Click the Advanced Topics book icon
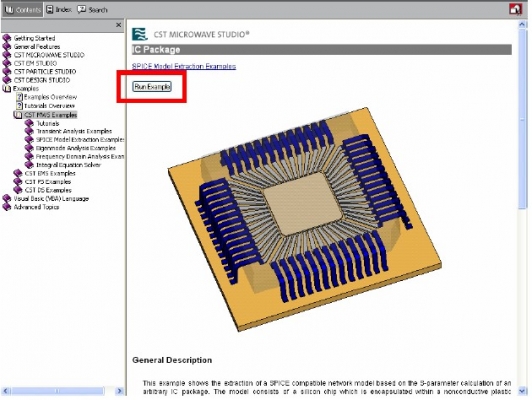The width and height of the screenshot is (532, 400). click(7, 207)
